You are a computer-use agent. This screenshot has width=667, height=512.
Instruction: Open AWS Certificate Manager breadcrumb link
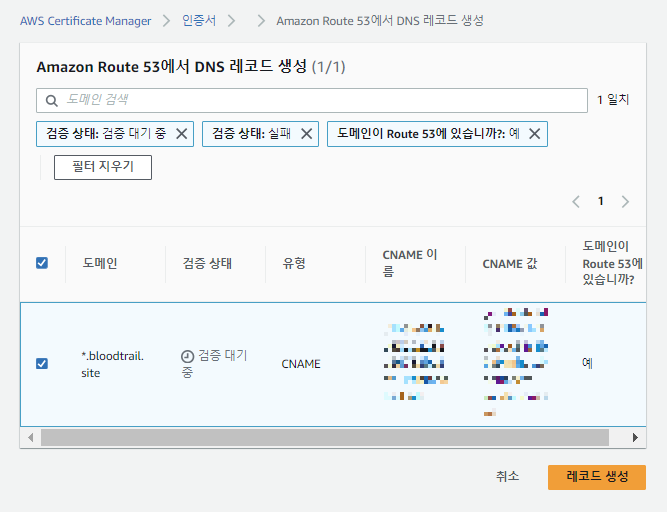86,21
